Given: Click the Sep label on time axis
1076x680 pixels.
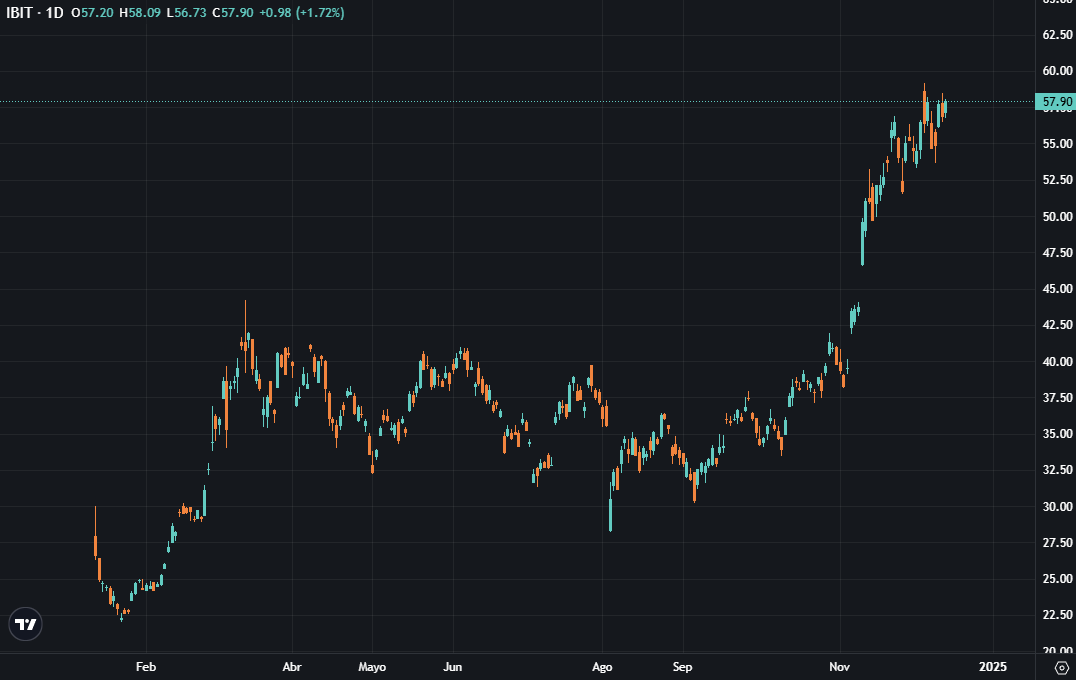Looking at the screenshot, I should [682, 666].
